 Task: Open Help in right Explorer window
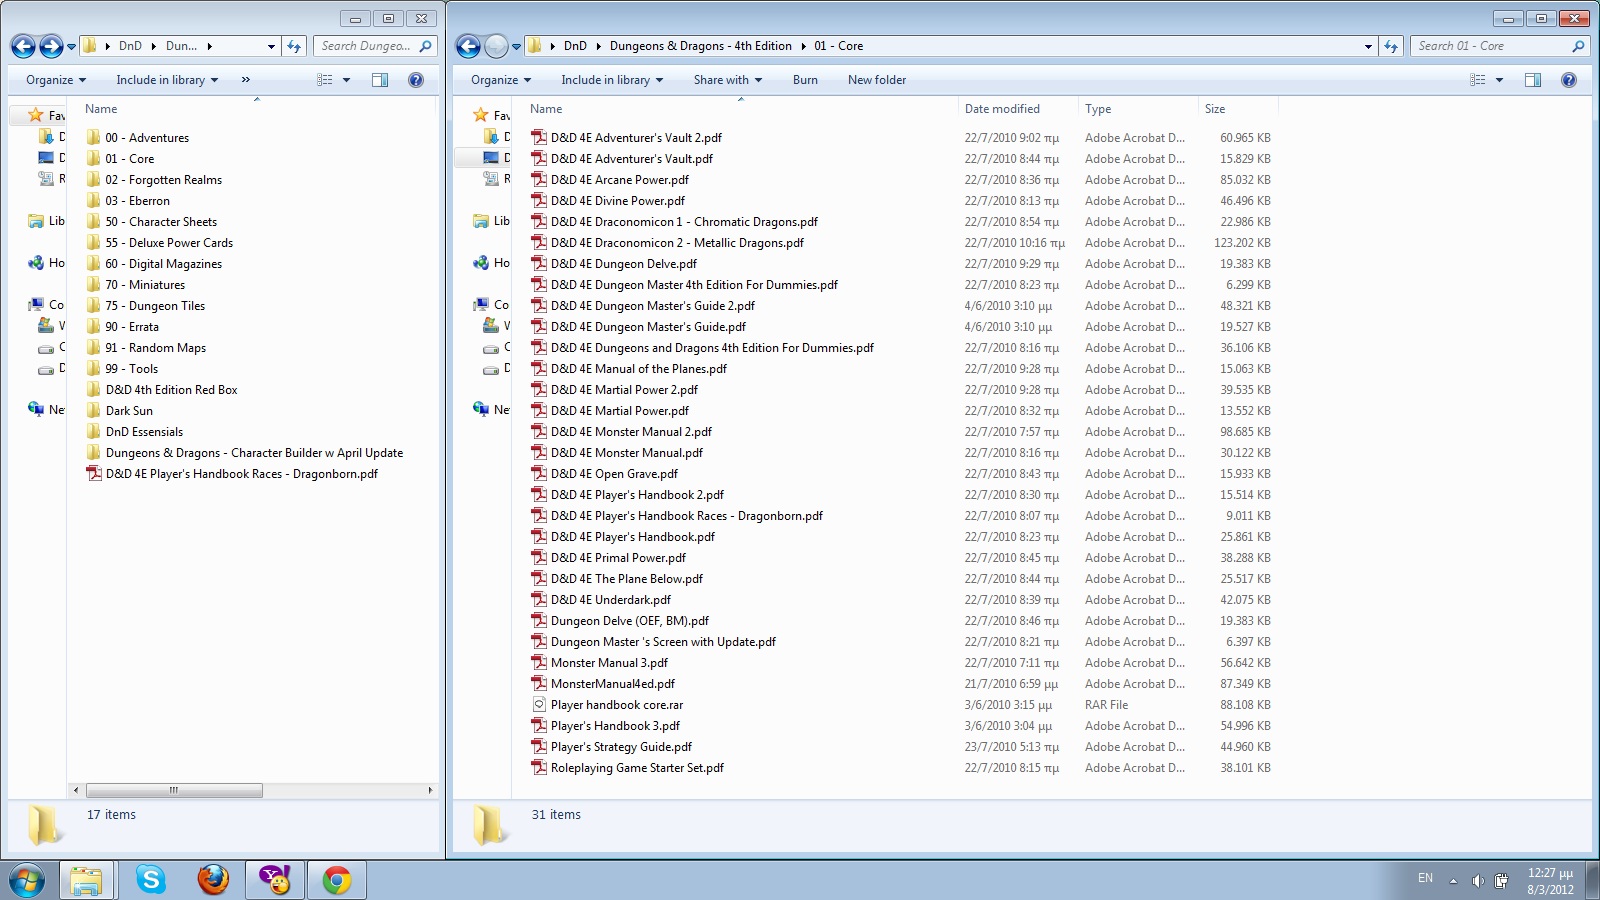click(x=1569, y=80)
